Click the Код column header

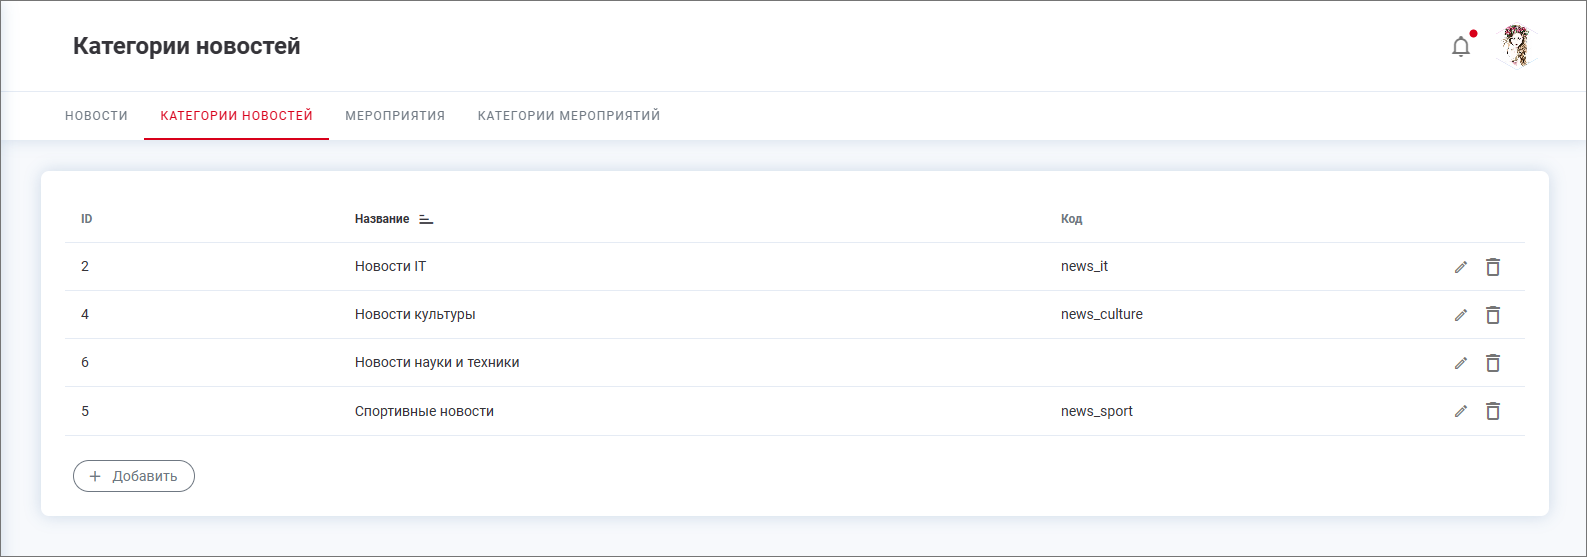(x=1071, y=219)
